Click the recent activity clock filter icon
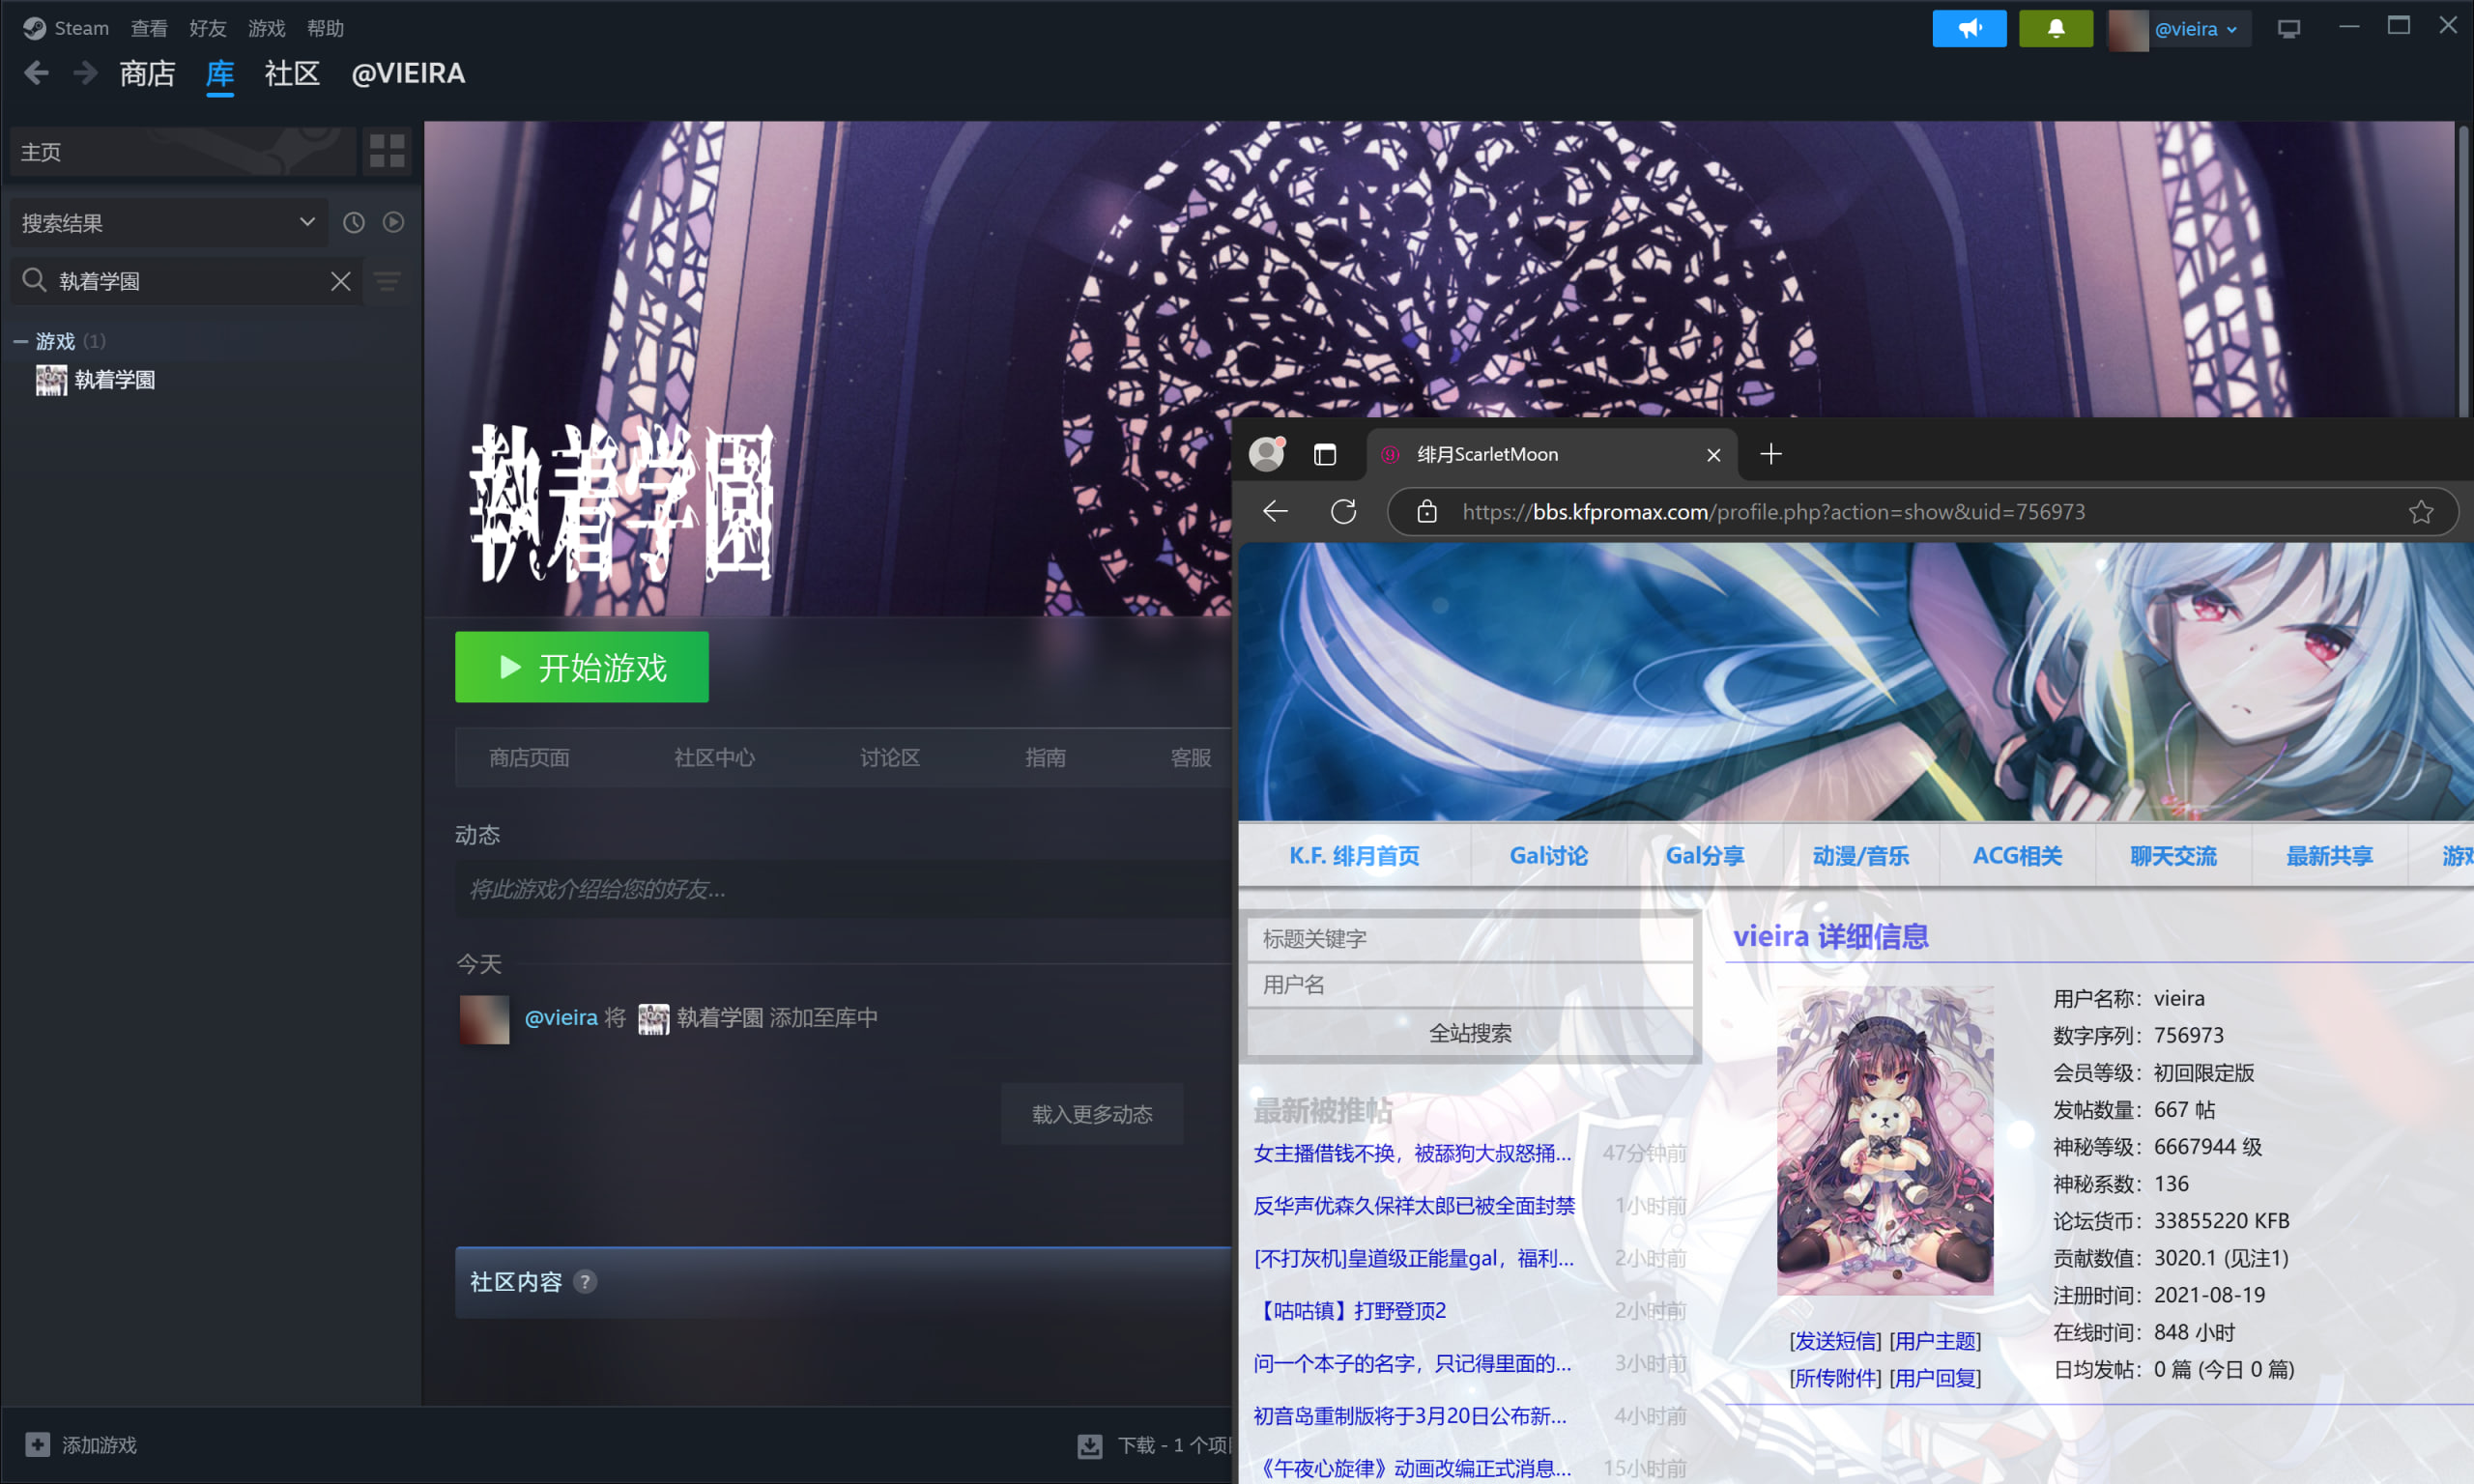The width and height of the screenshot is (2474, 1484). click(354, 222)
